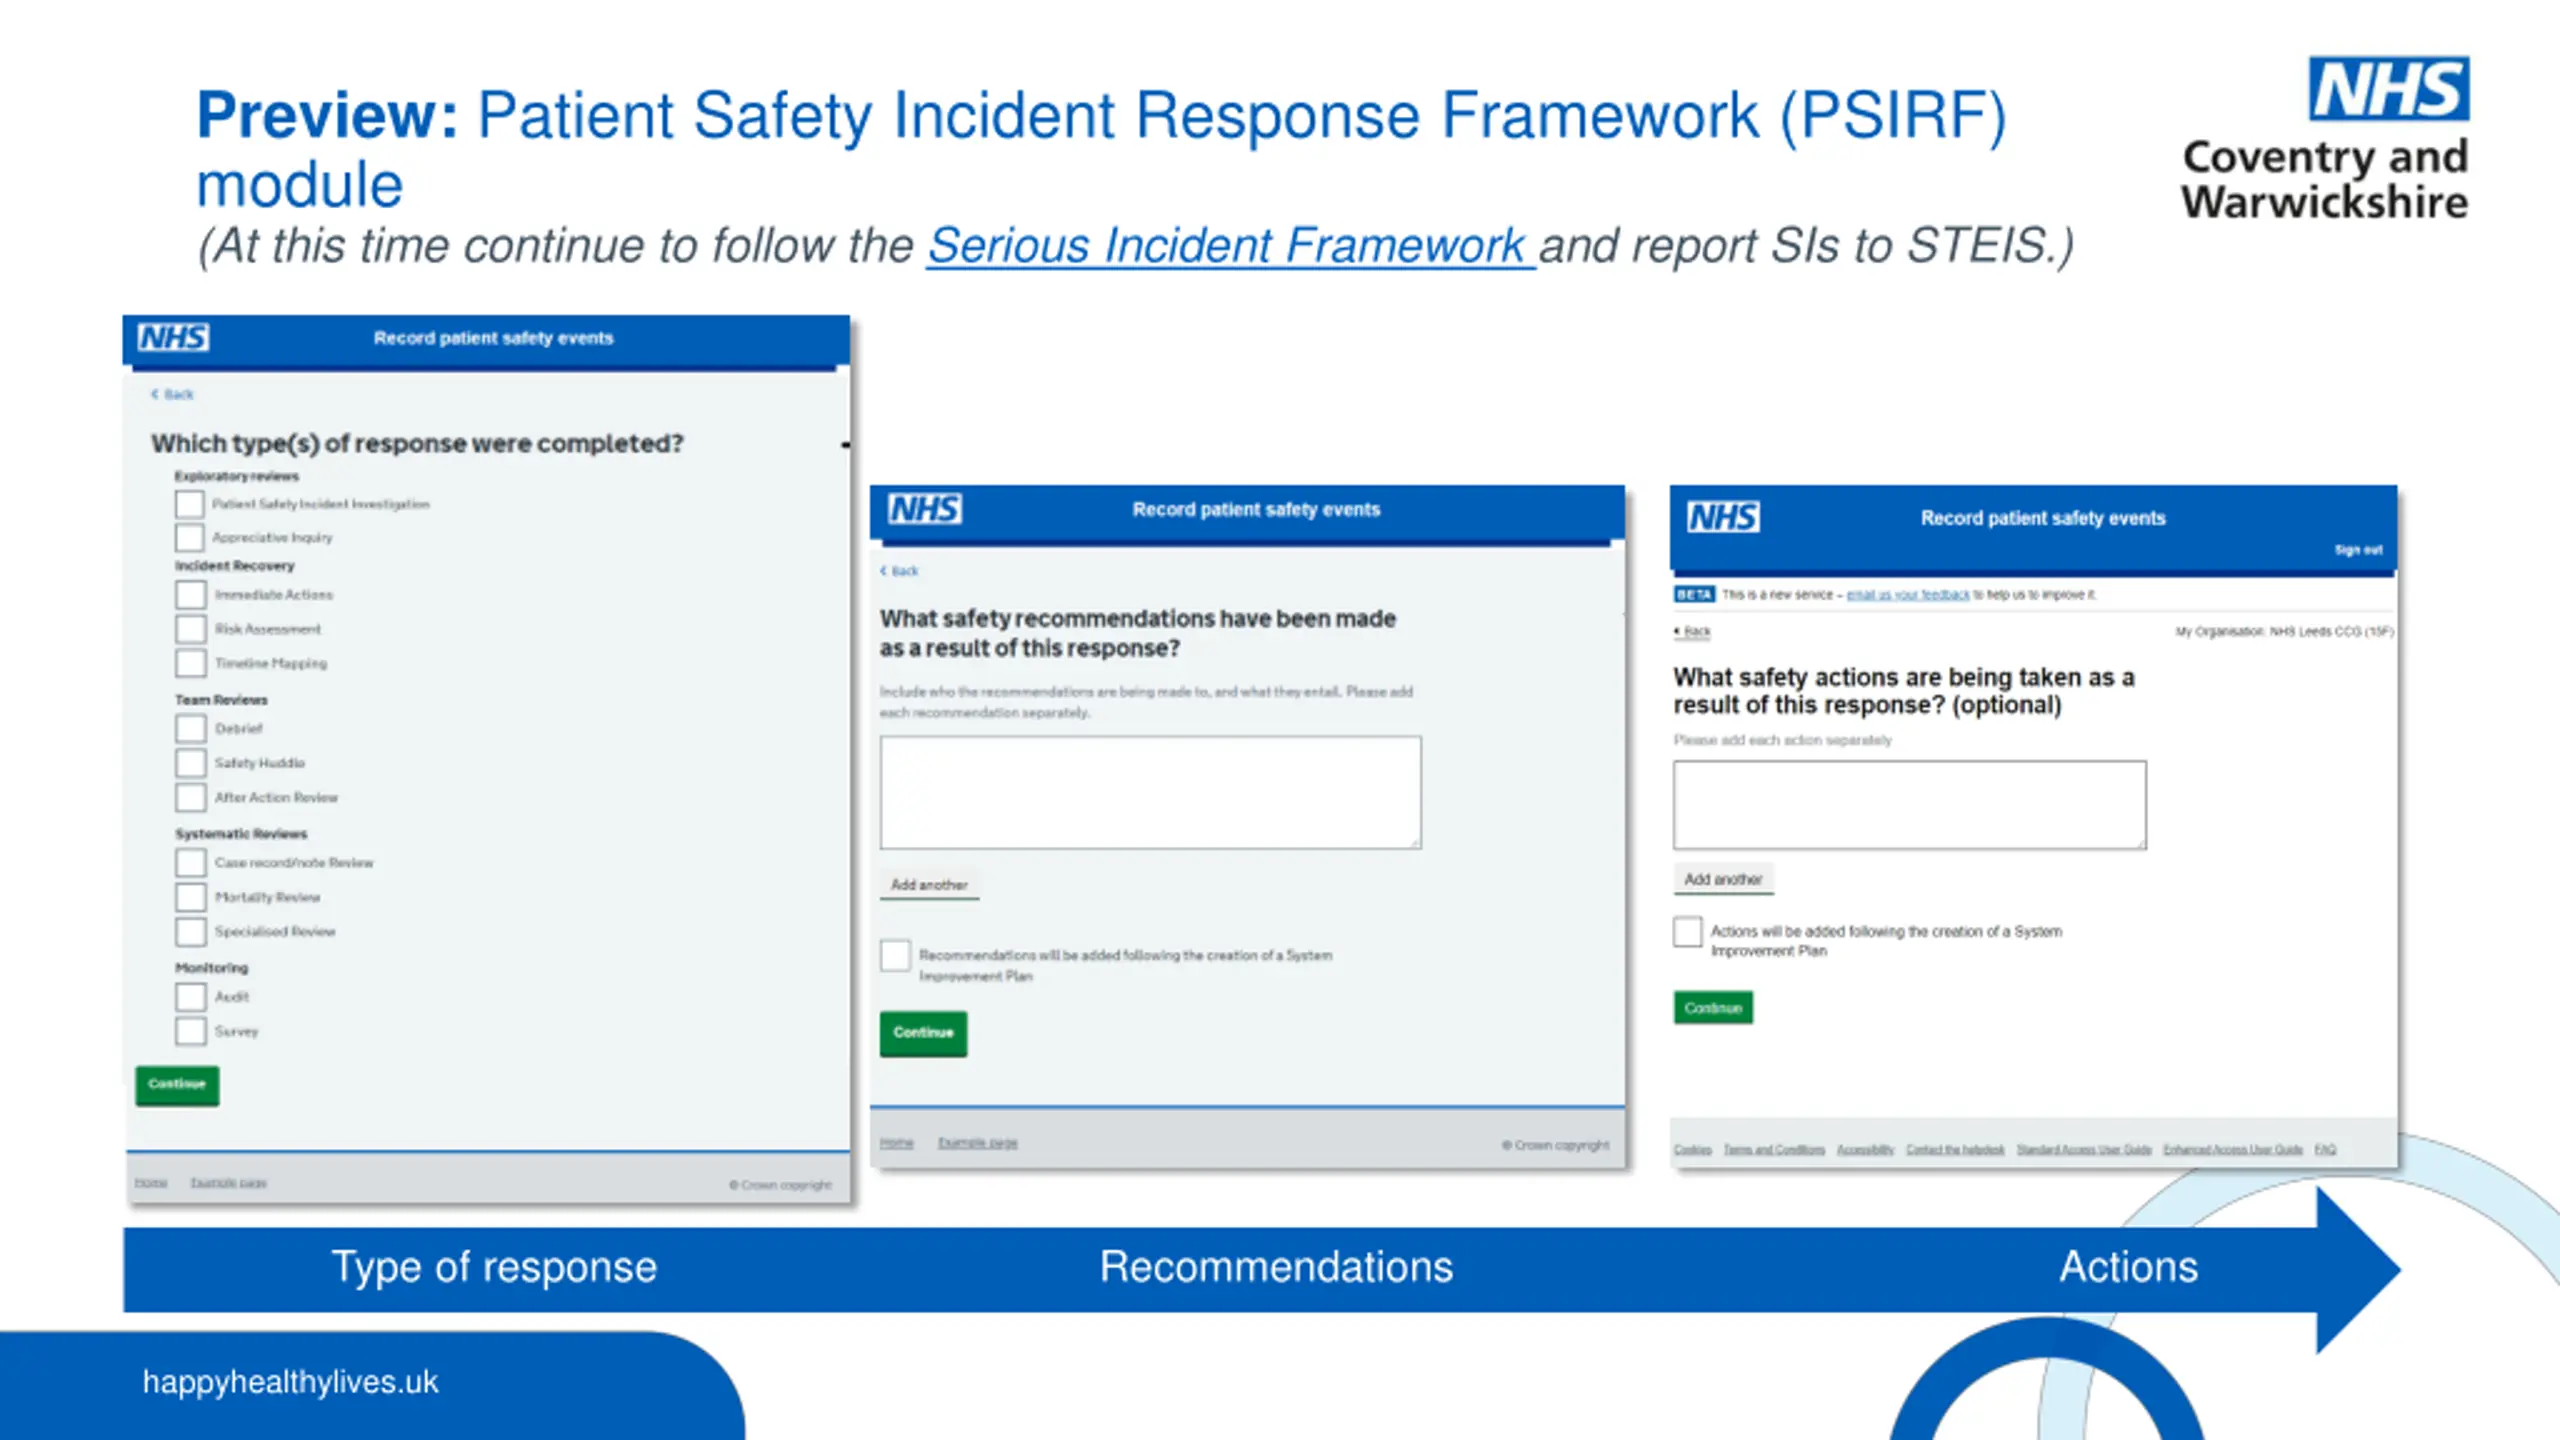Open the Cookies footer link
The height and width of the screenshot is (1440, 2560).
click(1692, 1149)
